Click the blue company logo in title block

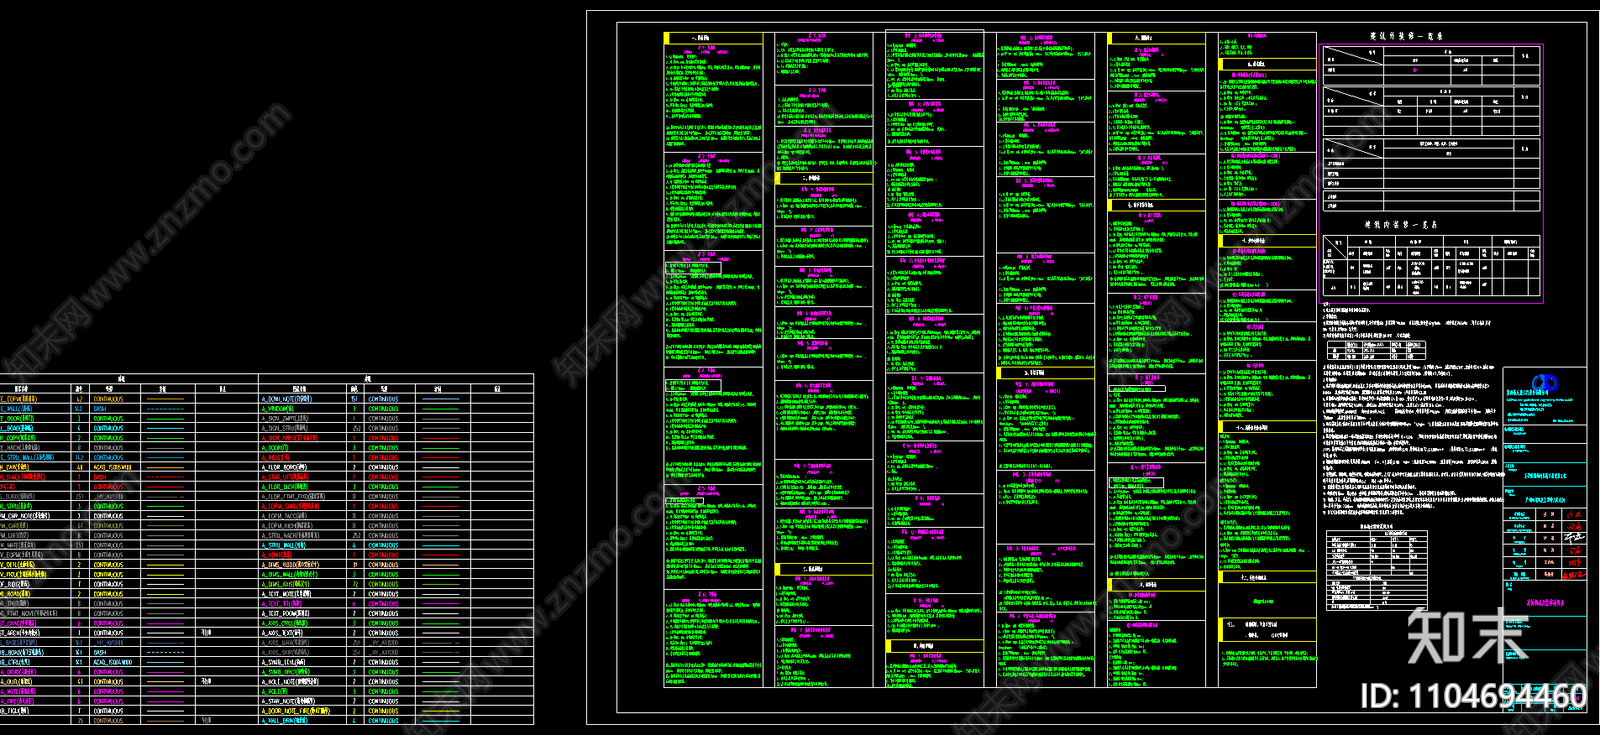(x=1545, y=383)
